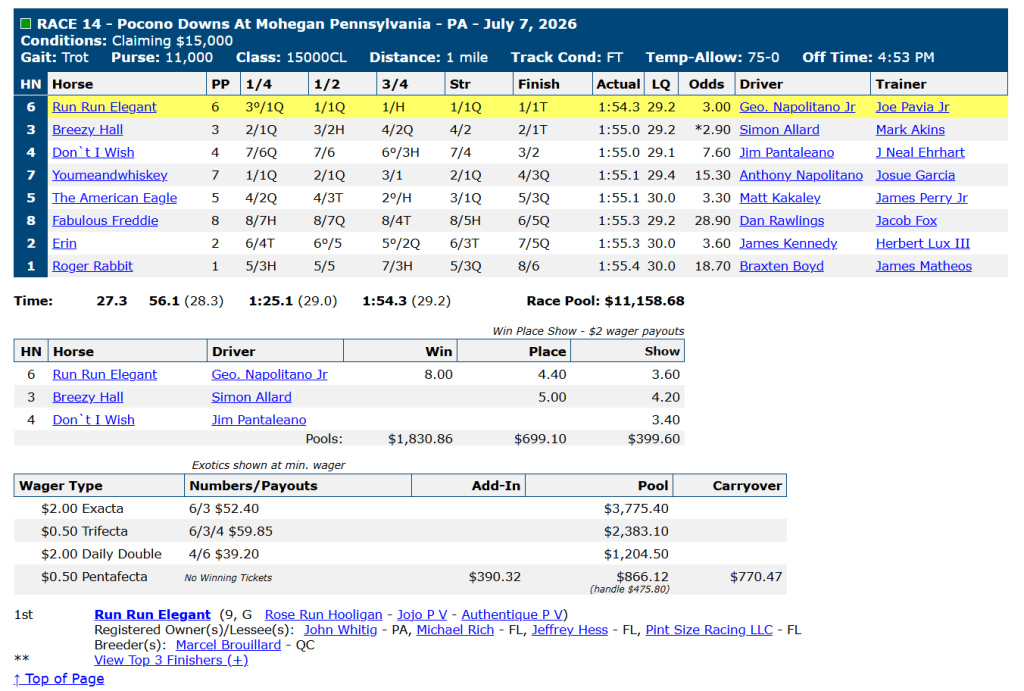The height and width of the screenshot is (691, 1024).
Task: Open owner Pint Size Racing LLC link
Action: 709,630
